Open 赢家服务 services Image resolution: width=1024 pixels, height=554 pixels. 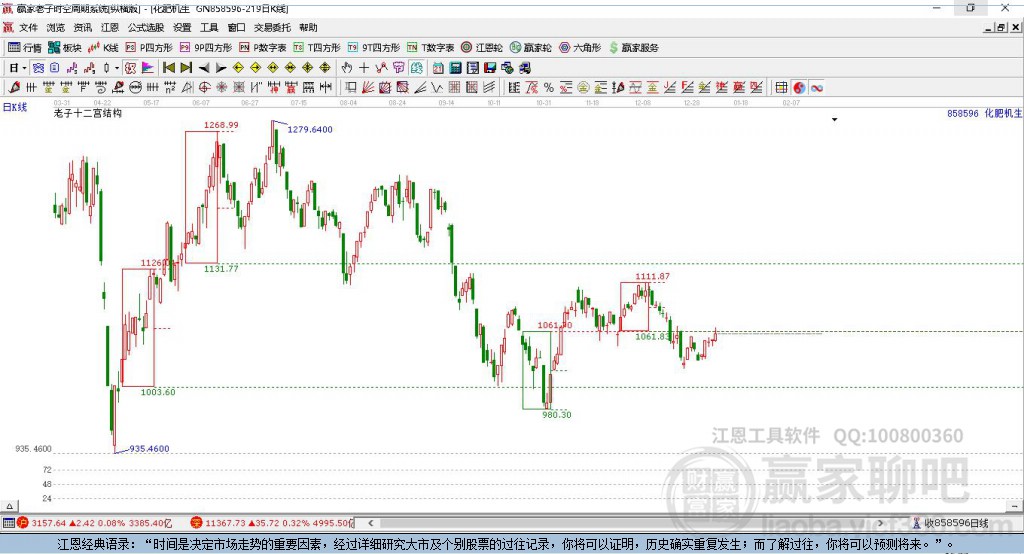[x=633, y=48]
